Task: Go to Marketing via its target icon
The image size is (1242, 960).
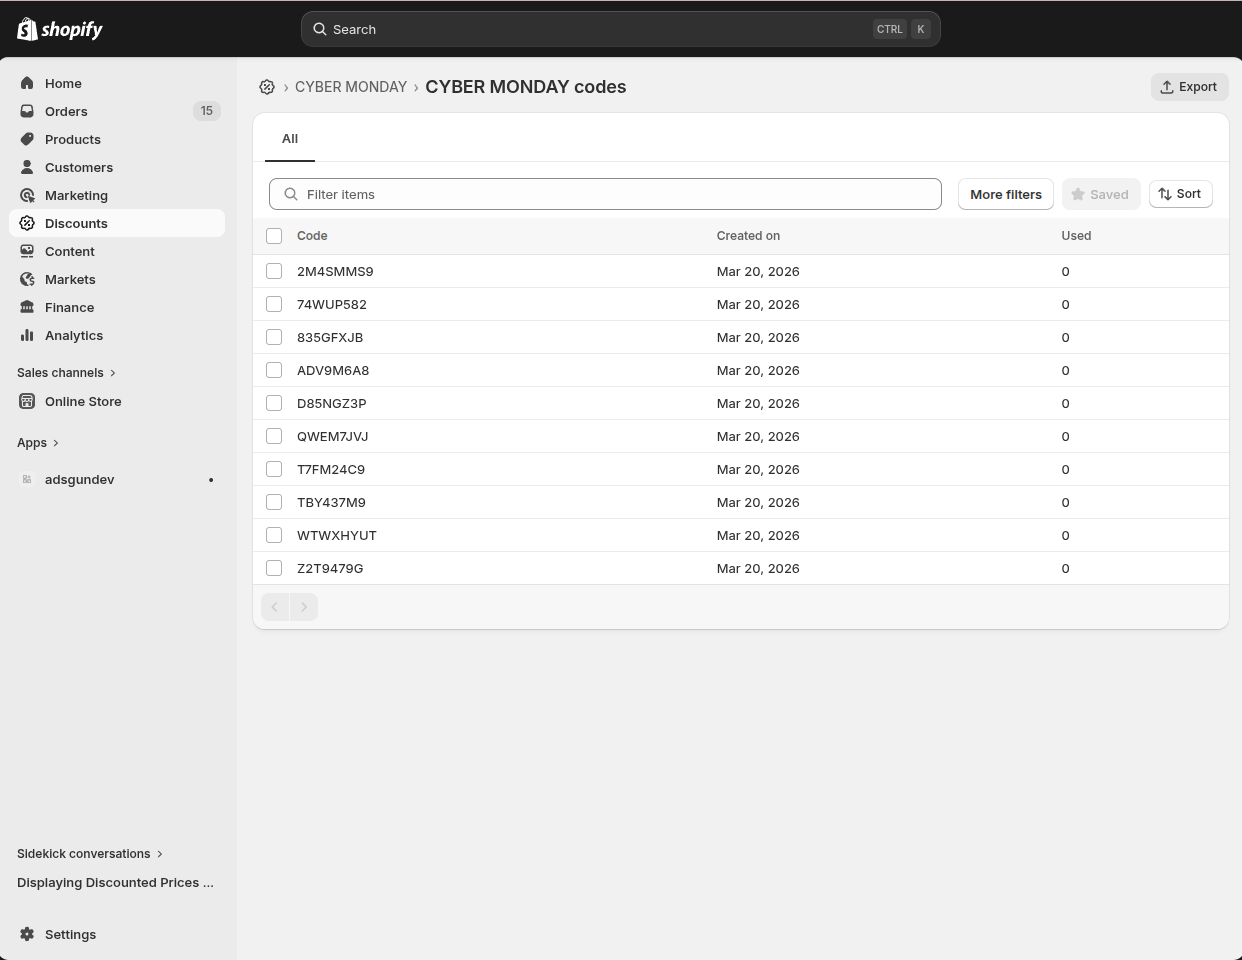Action: [27, 195]
